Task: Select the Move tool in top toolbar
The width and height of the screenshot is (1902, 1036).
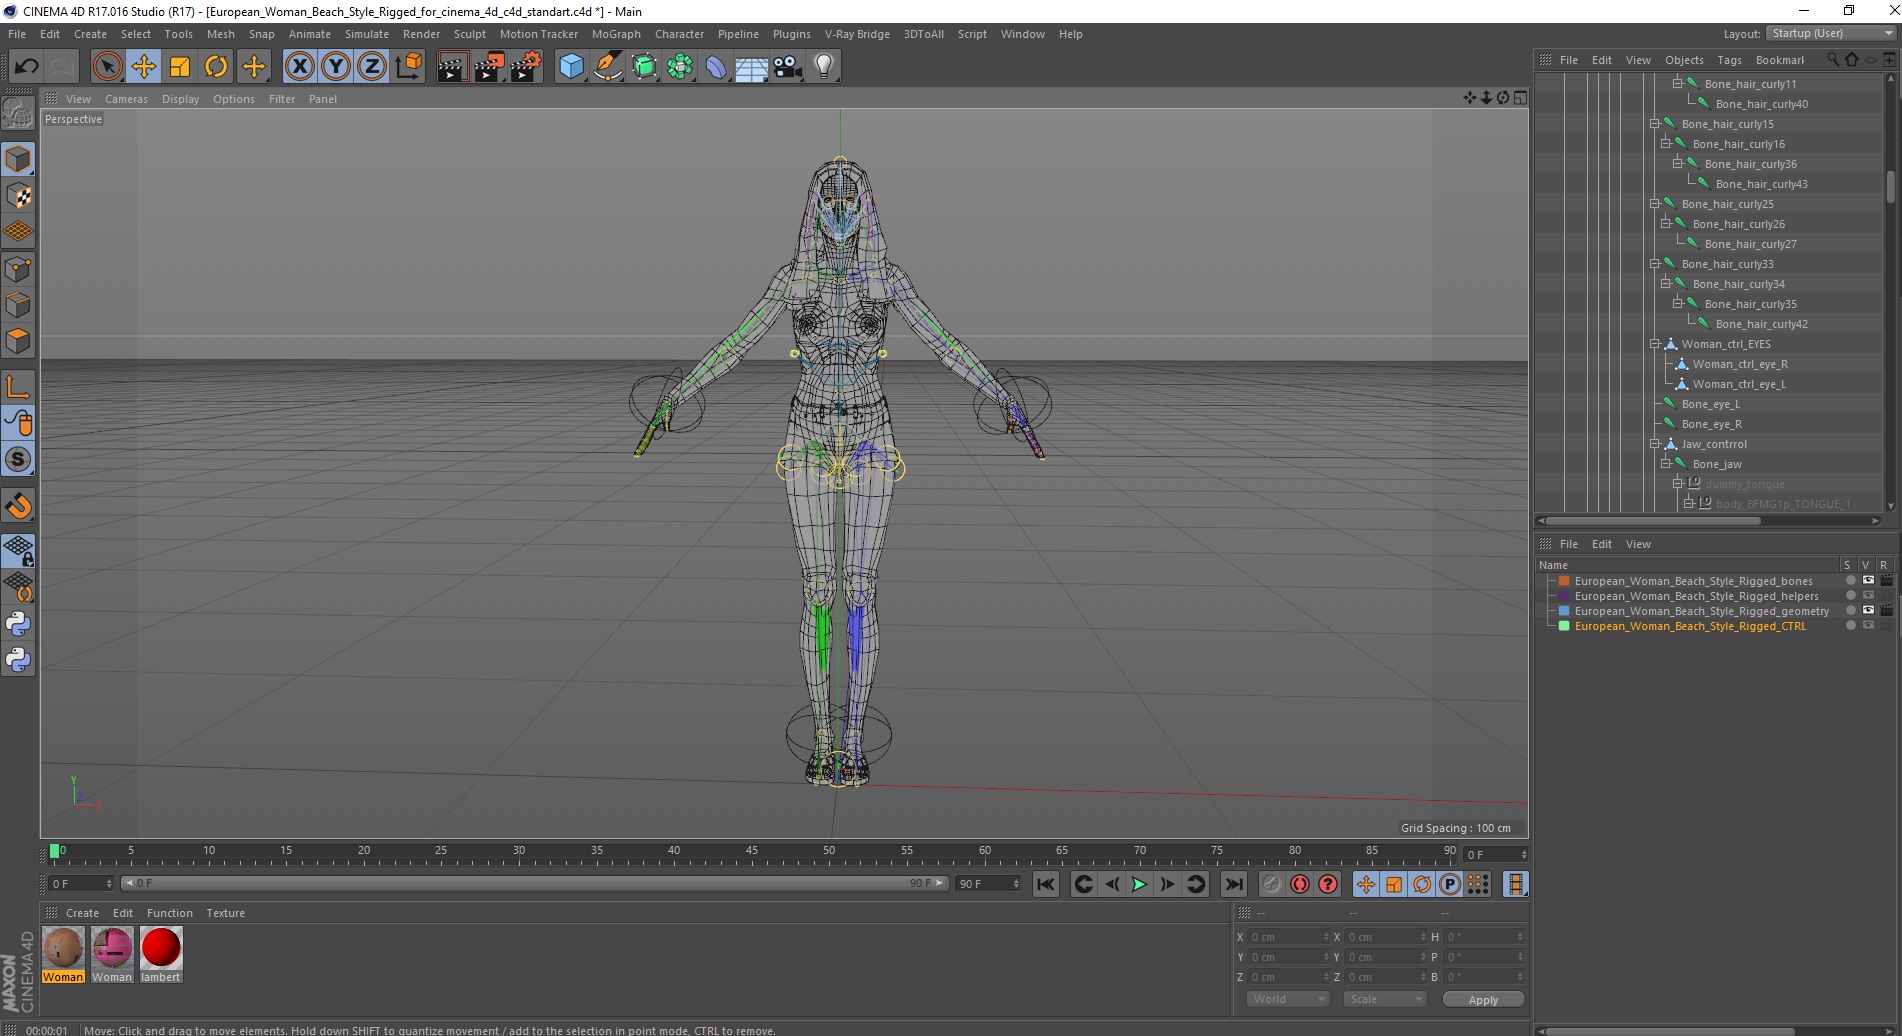Action: click(x=144, y=67)
